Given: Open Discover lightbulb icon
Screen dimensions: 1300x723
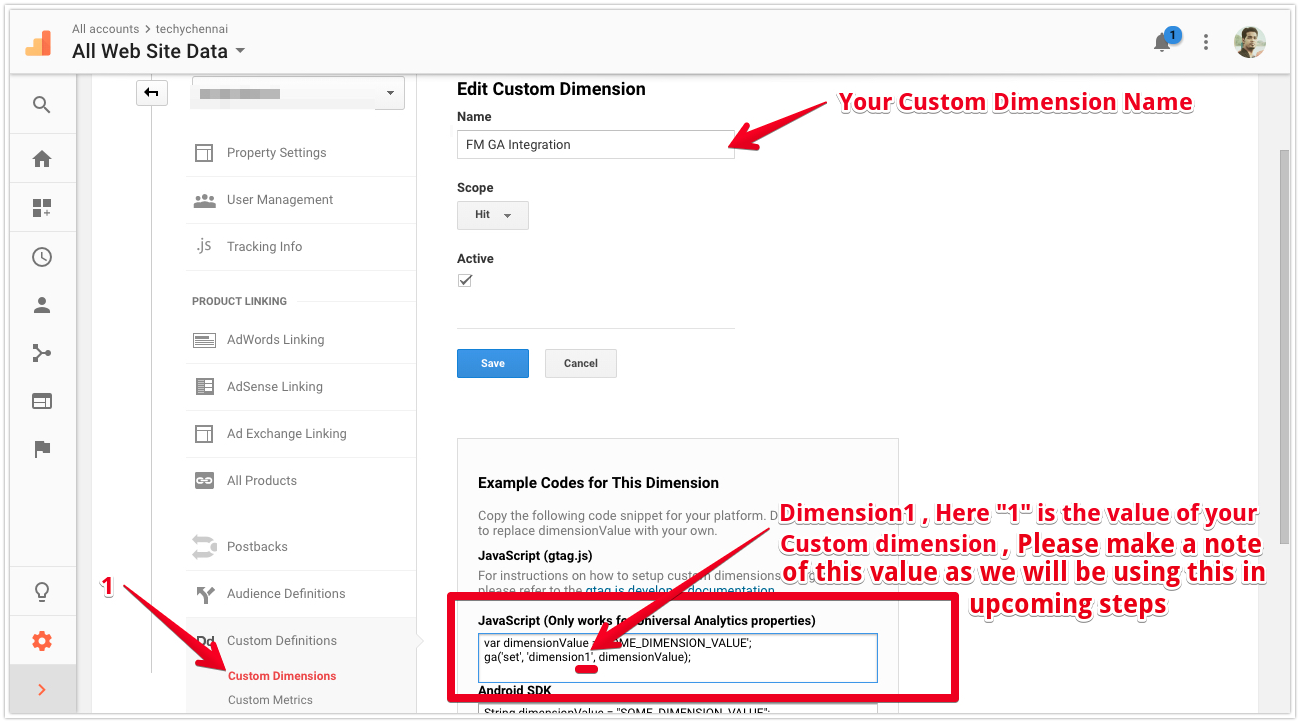Looking at the screenshot, I should pos(42,592).
